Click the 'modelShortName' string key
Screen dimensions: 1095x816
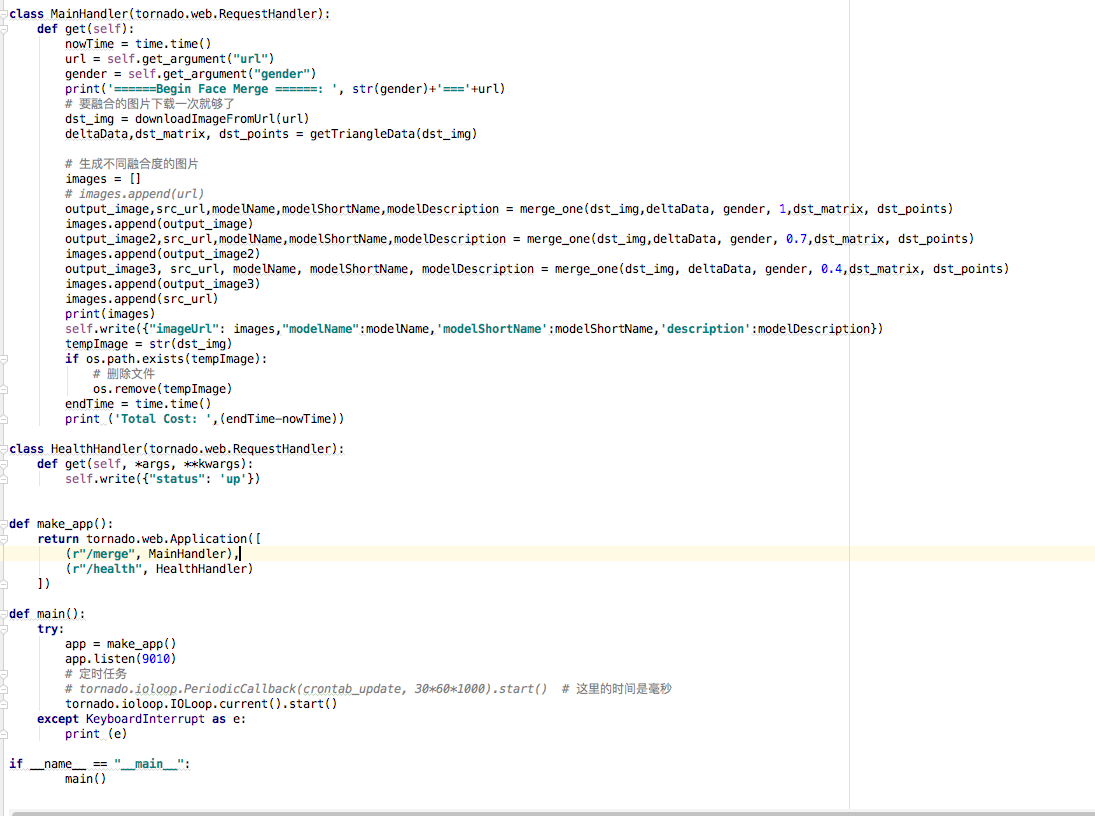[x=492, y=329]
